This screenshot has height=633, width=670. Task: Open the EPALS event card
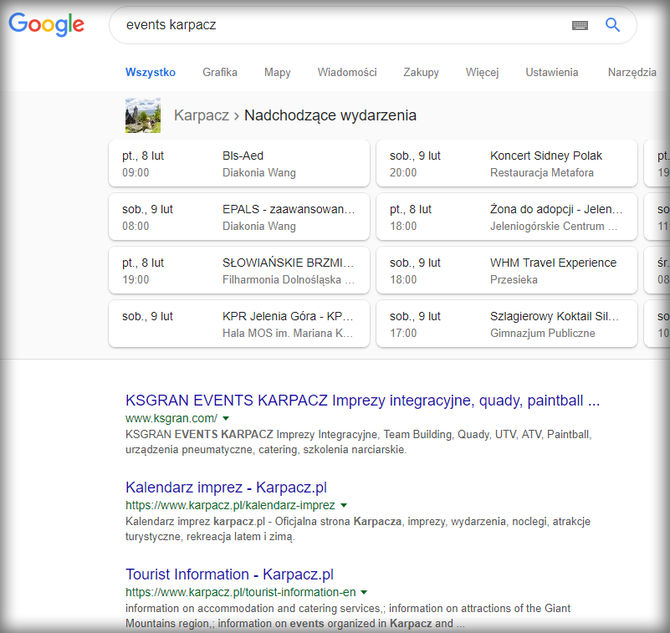coord(239,217)
